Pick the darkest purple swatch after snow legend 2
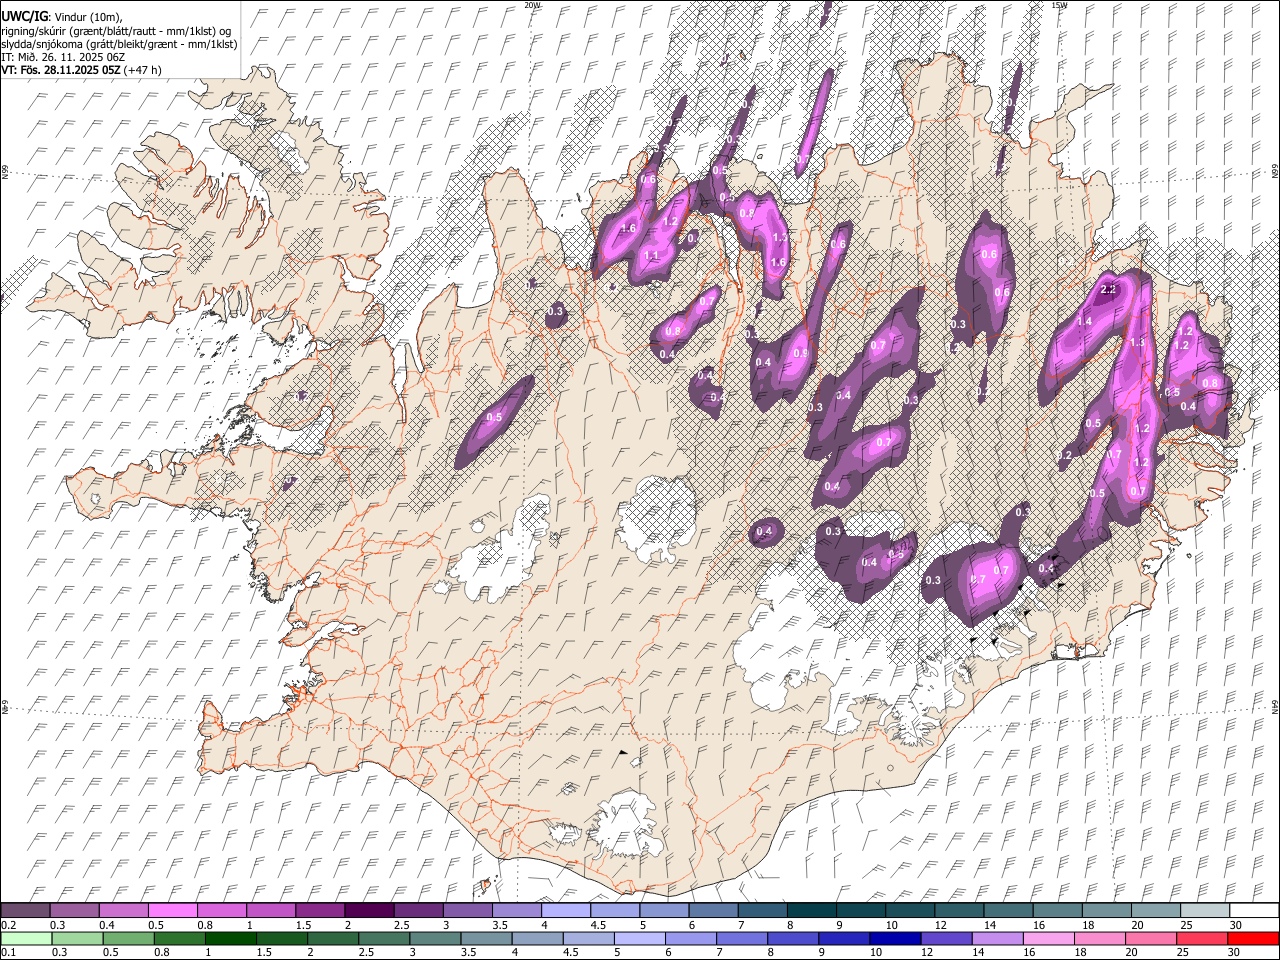The width and height of the screenshot is (1280, 960). 369,910
